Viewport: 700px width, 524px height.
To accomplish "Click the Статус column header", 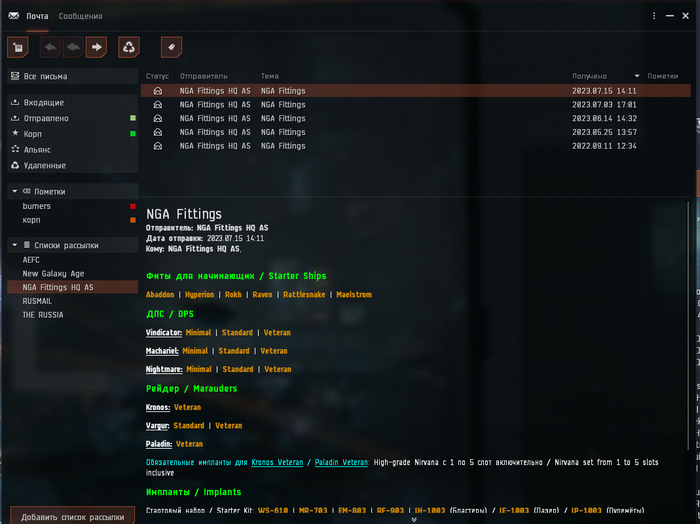I will 157,76.
